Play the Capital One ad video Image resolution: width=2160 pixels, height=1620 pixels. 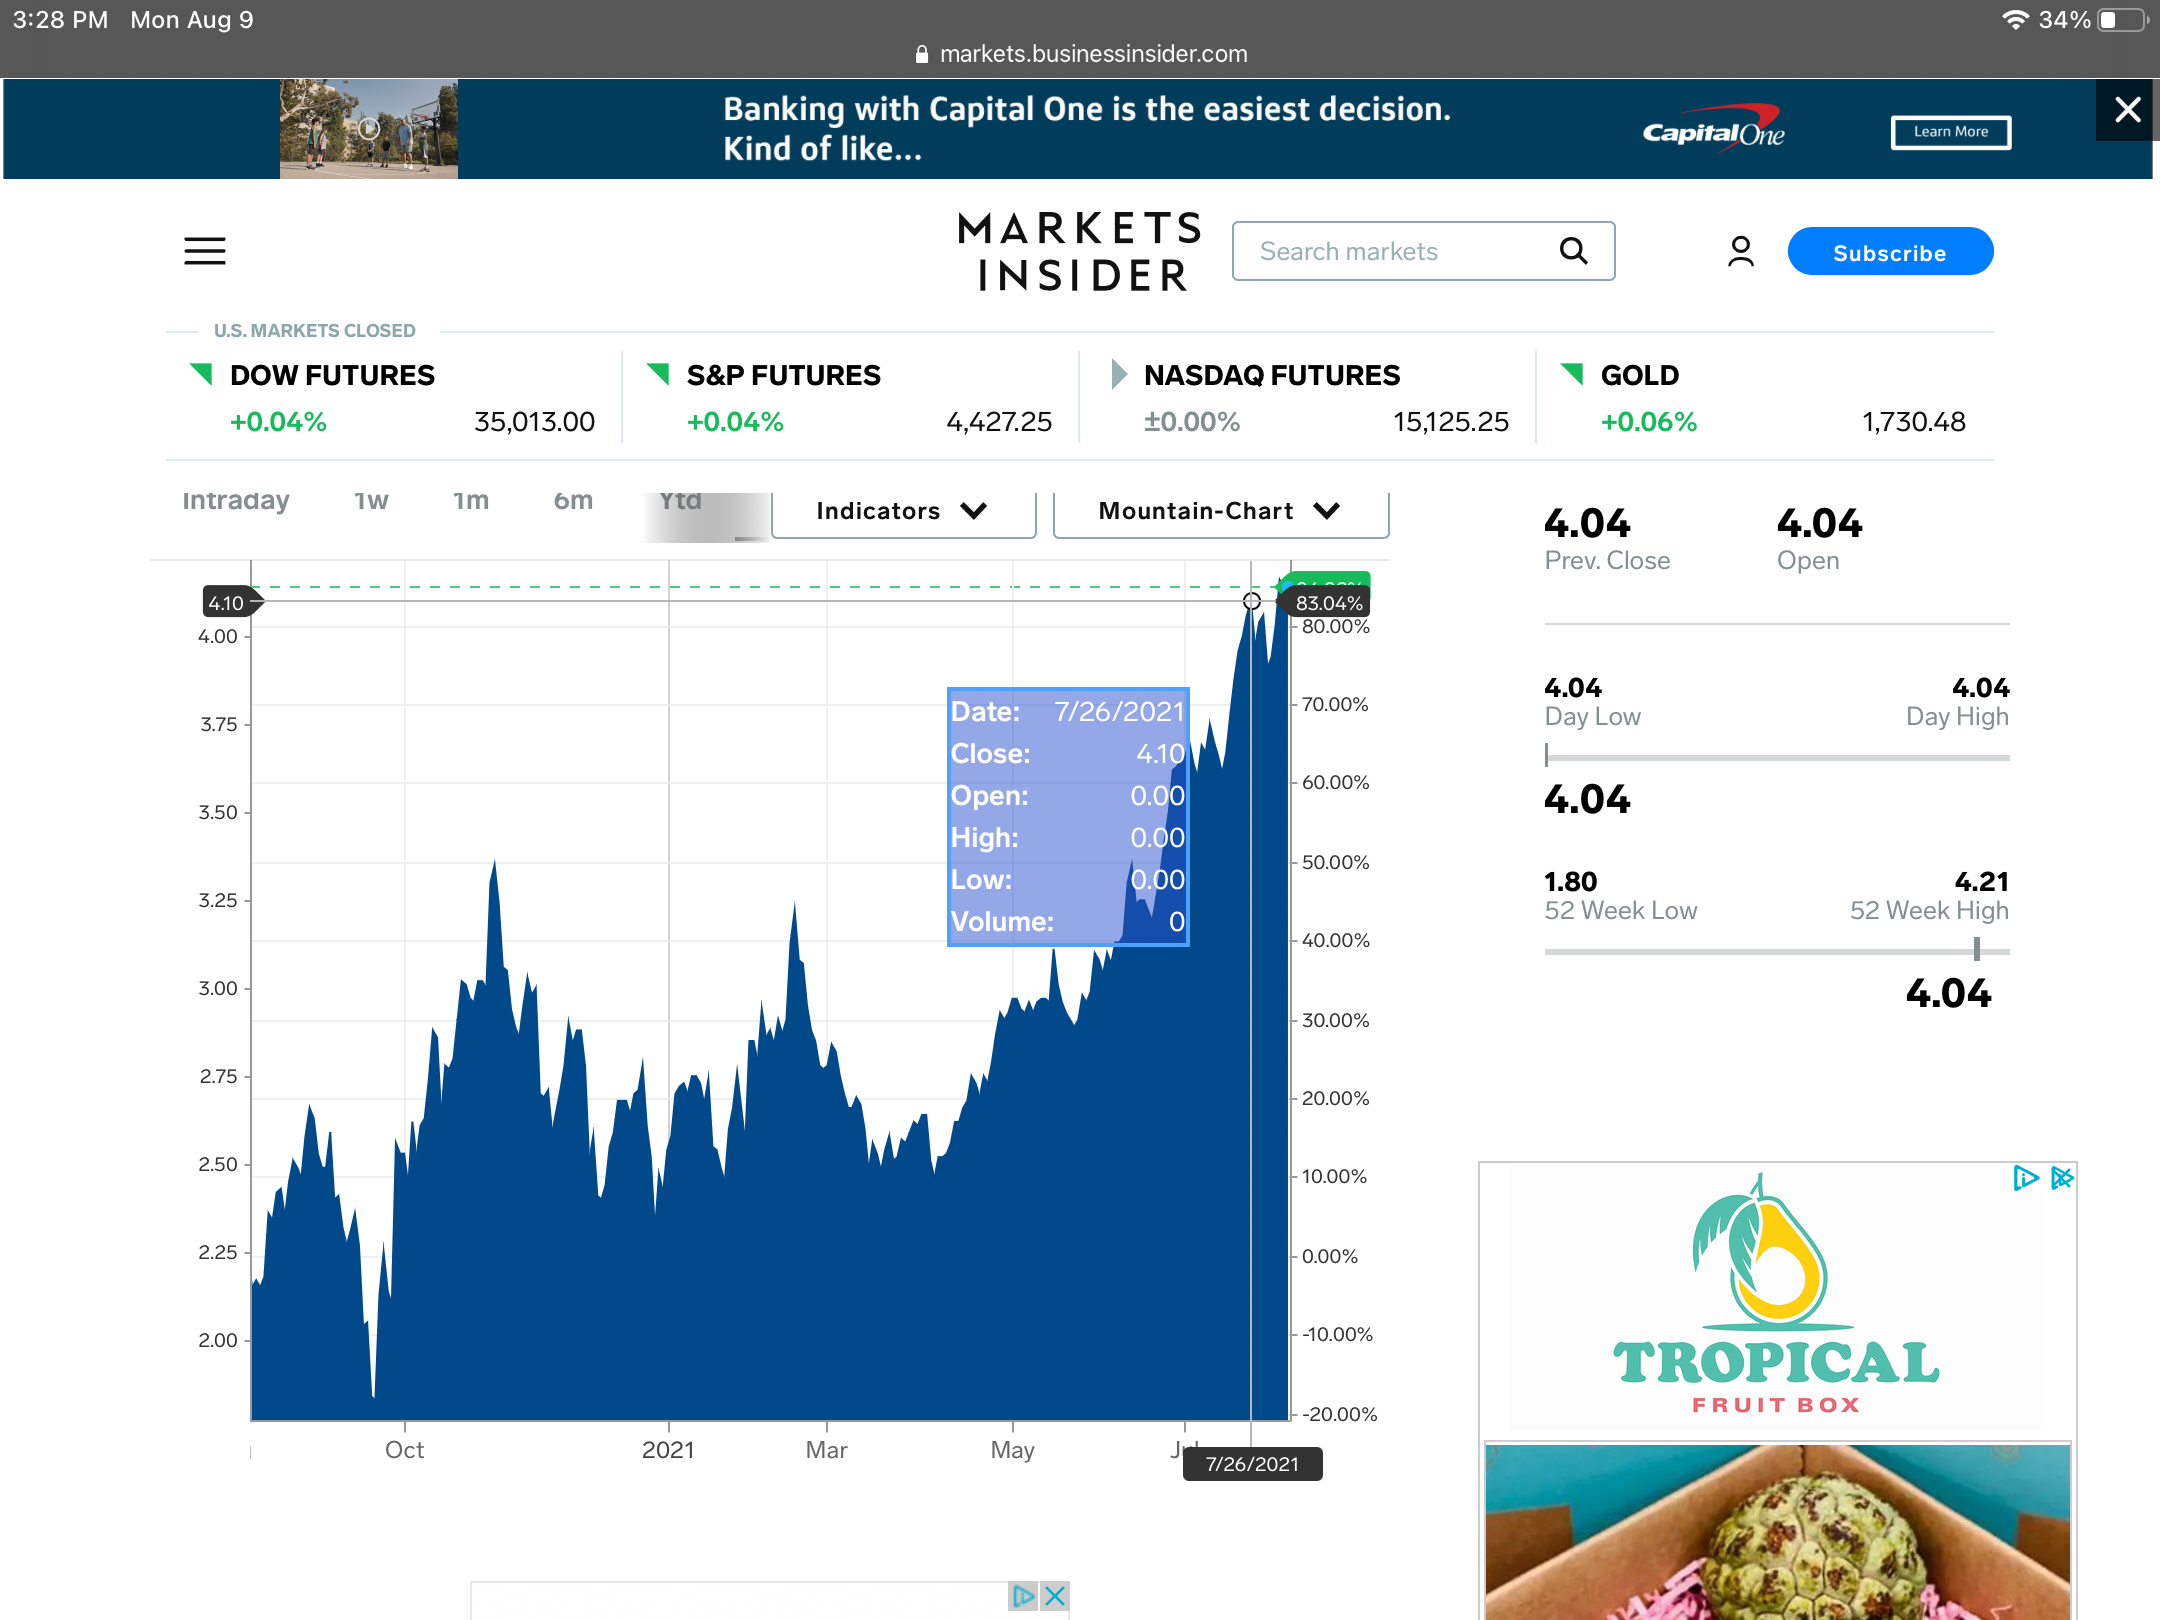369,128
